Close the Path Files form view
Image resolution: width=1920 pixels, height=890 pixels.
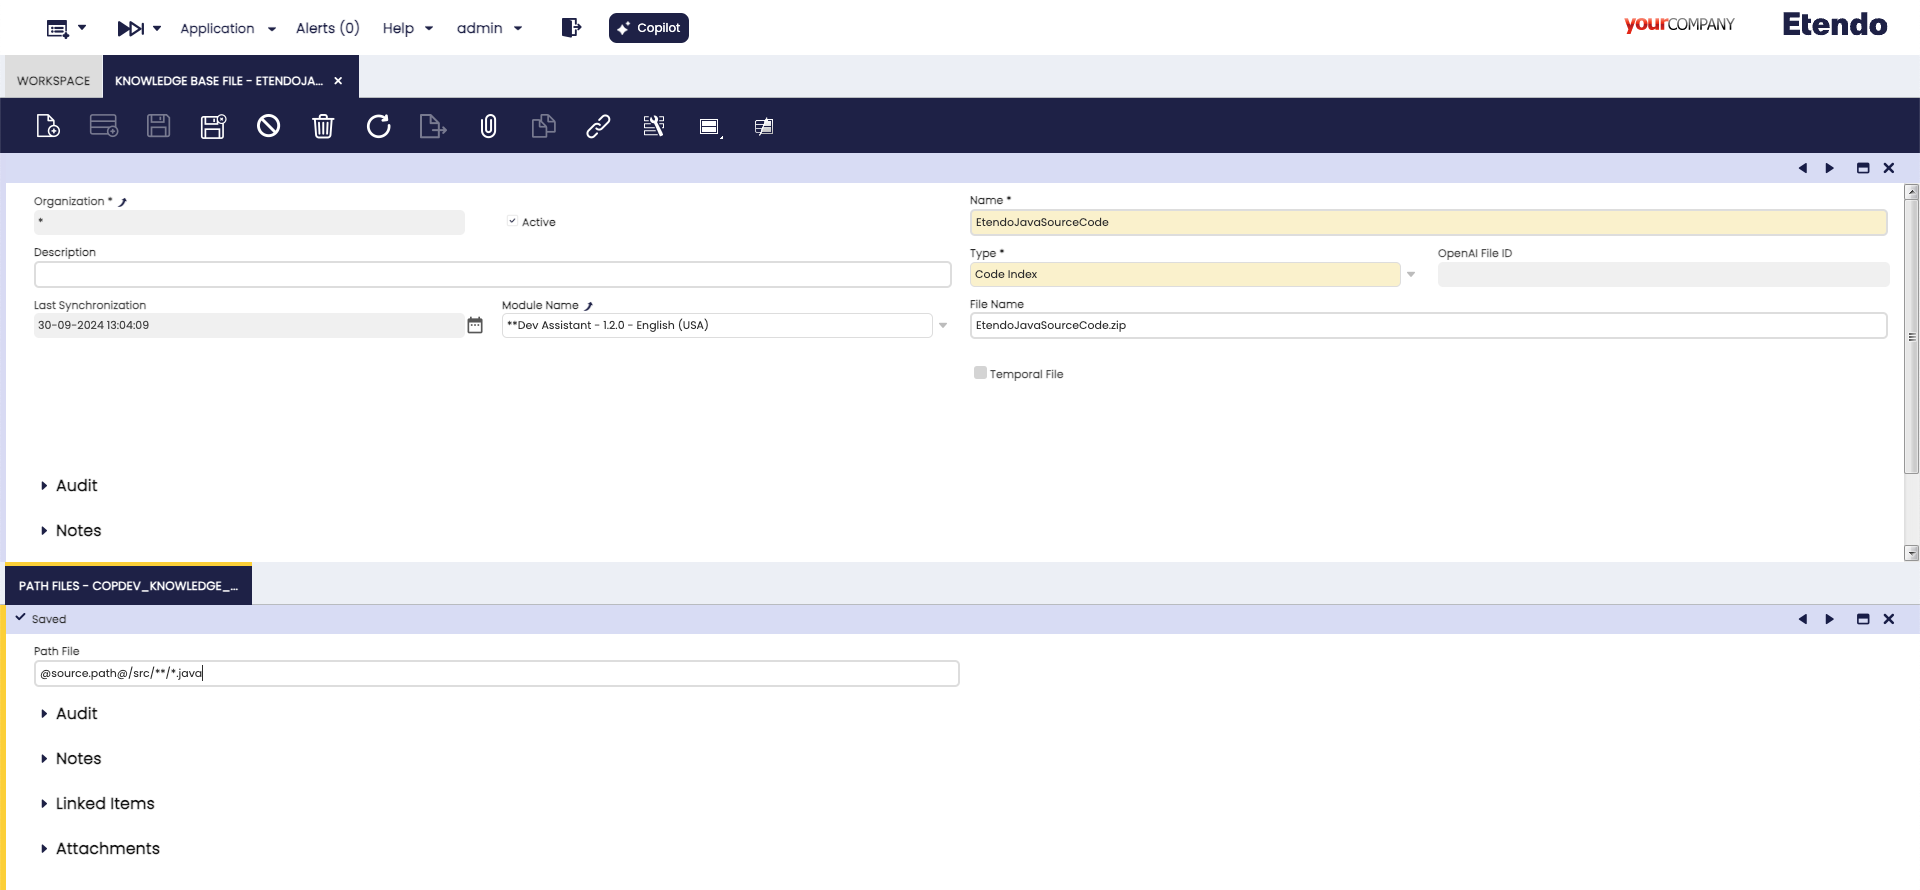(1889, 619)
